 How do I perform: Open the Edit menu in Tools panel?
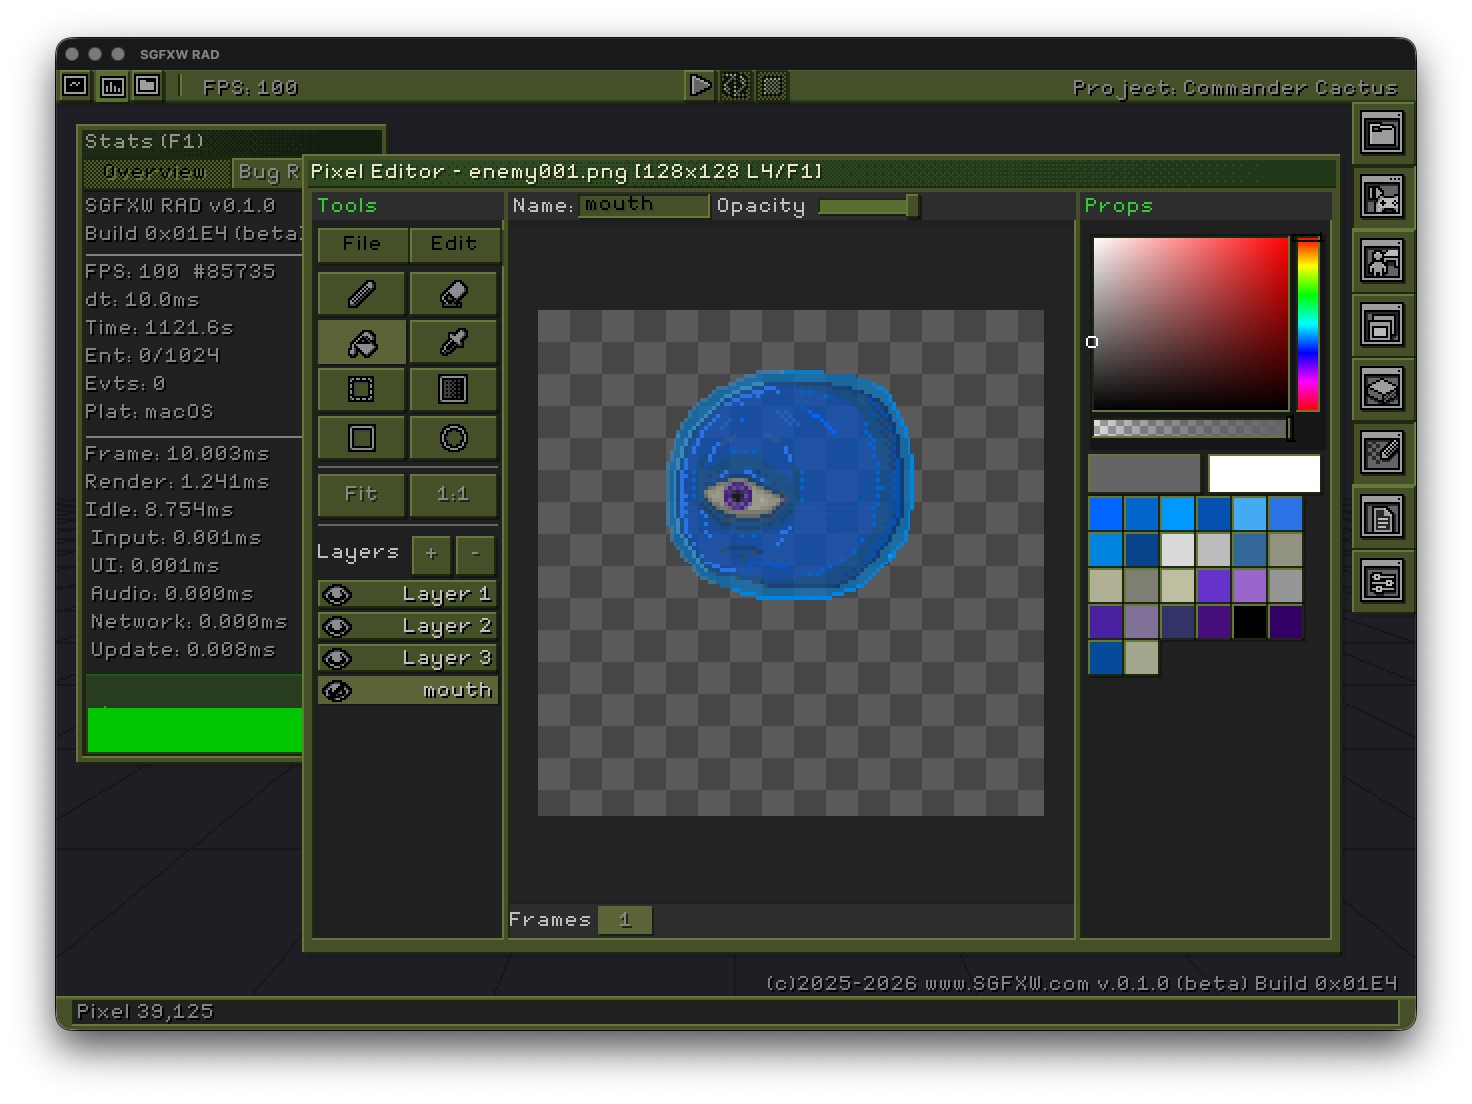[x=454, y=244]
